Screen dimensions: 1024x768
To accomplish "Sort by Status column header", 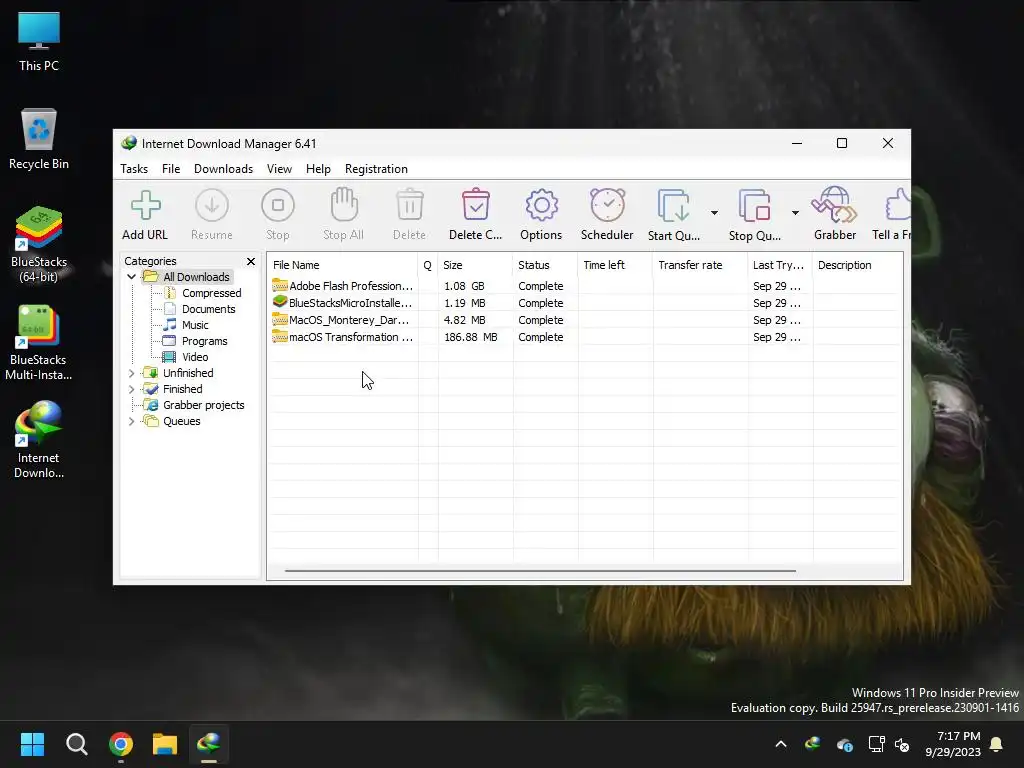I will [x=545, y=265].
